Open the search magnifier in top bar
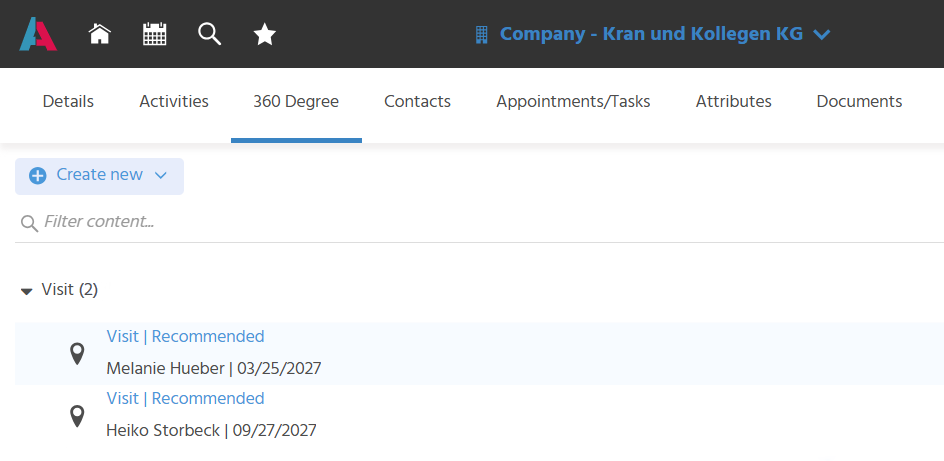Viewport: 944px width, 461px height. pos(210,34)
